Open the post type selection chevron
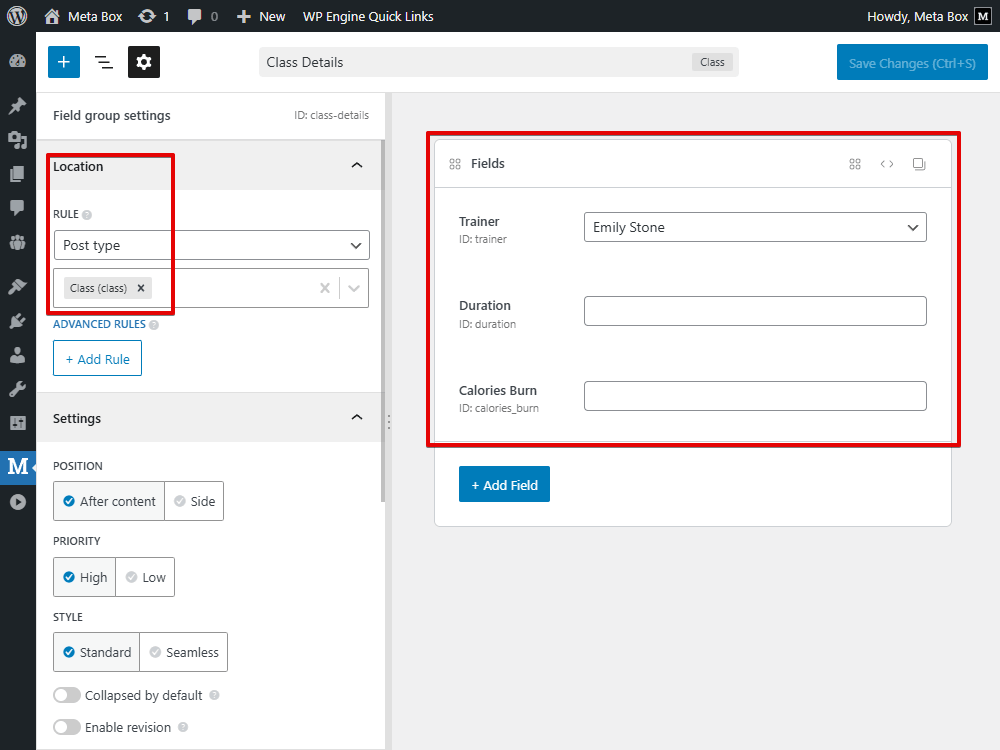1000x750 pixels. pos(354,288)
